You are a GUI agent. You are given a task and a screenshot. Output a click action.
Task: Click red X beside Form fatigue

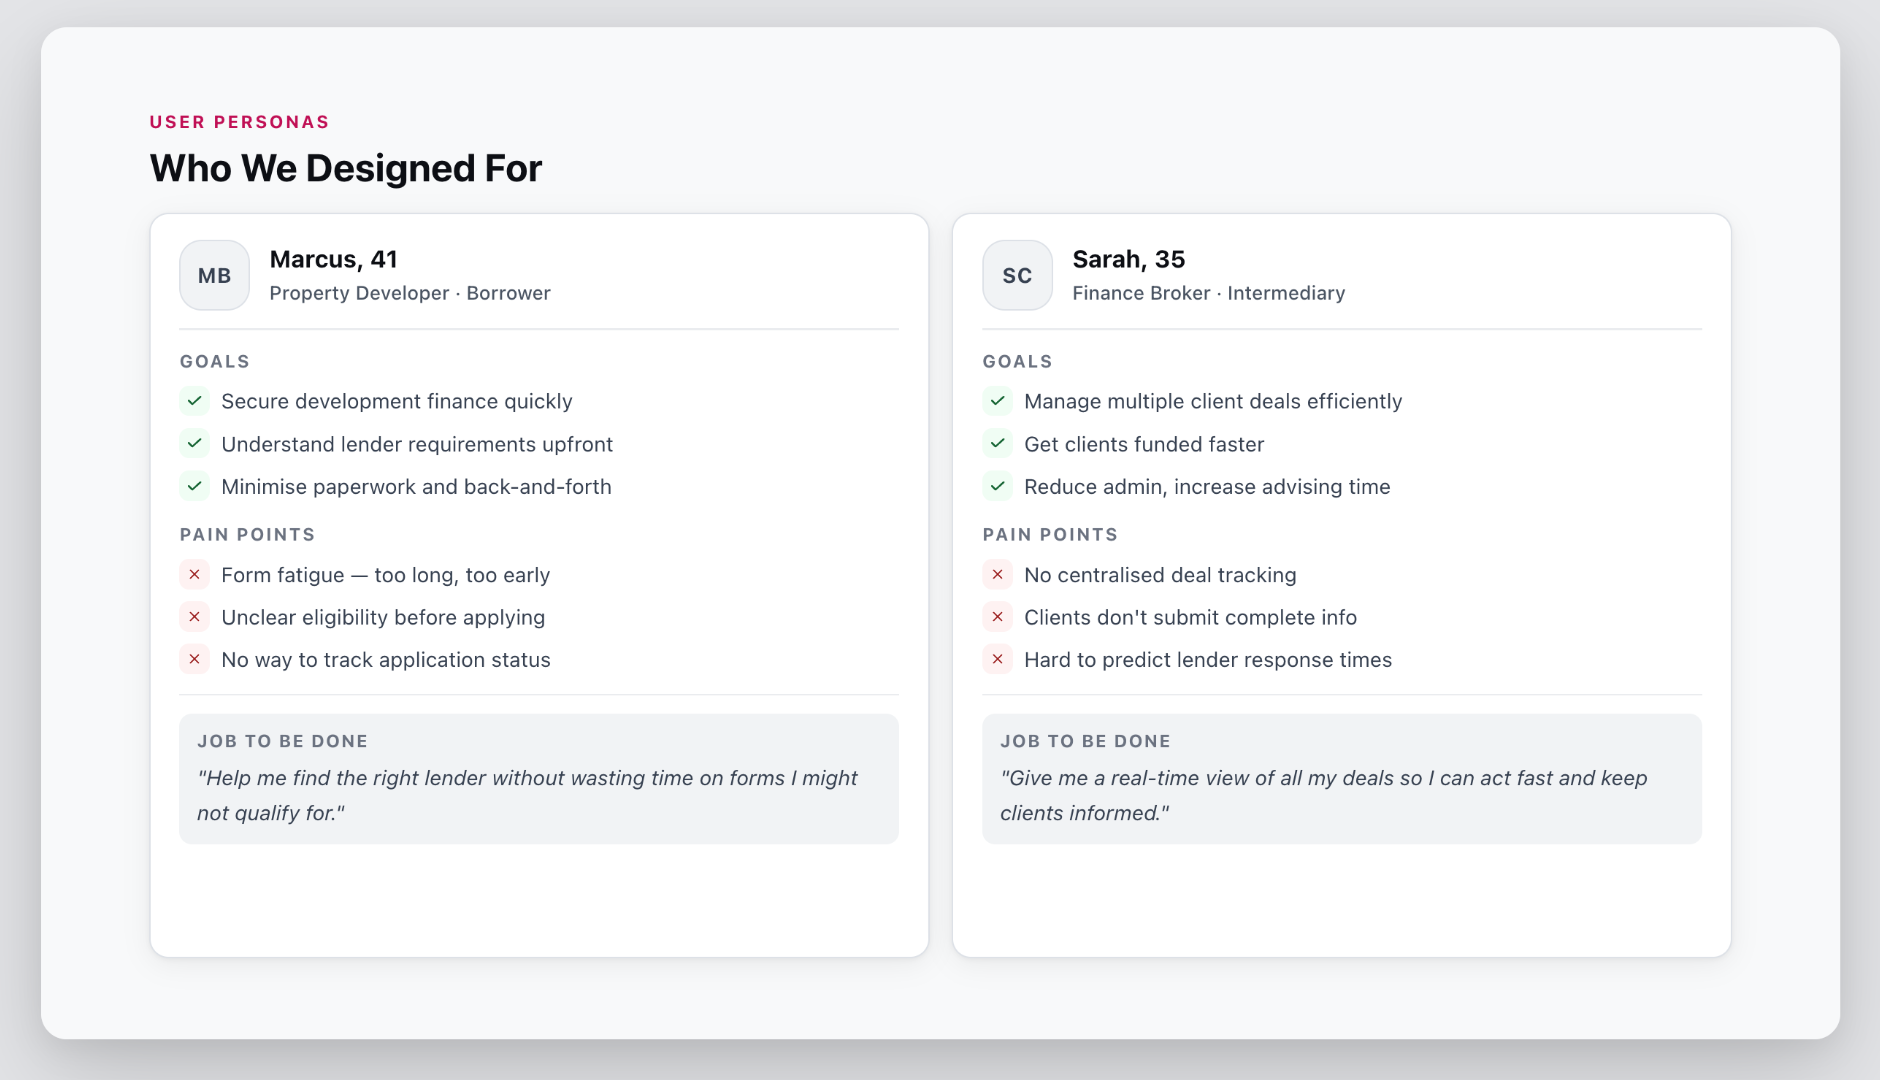click(195, 575)
